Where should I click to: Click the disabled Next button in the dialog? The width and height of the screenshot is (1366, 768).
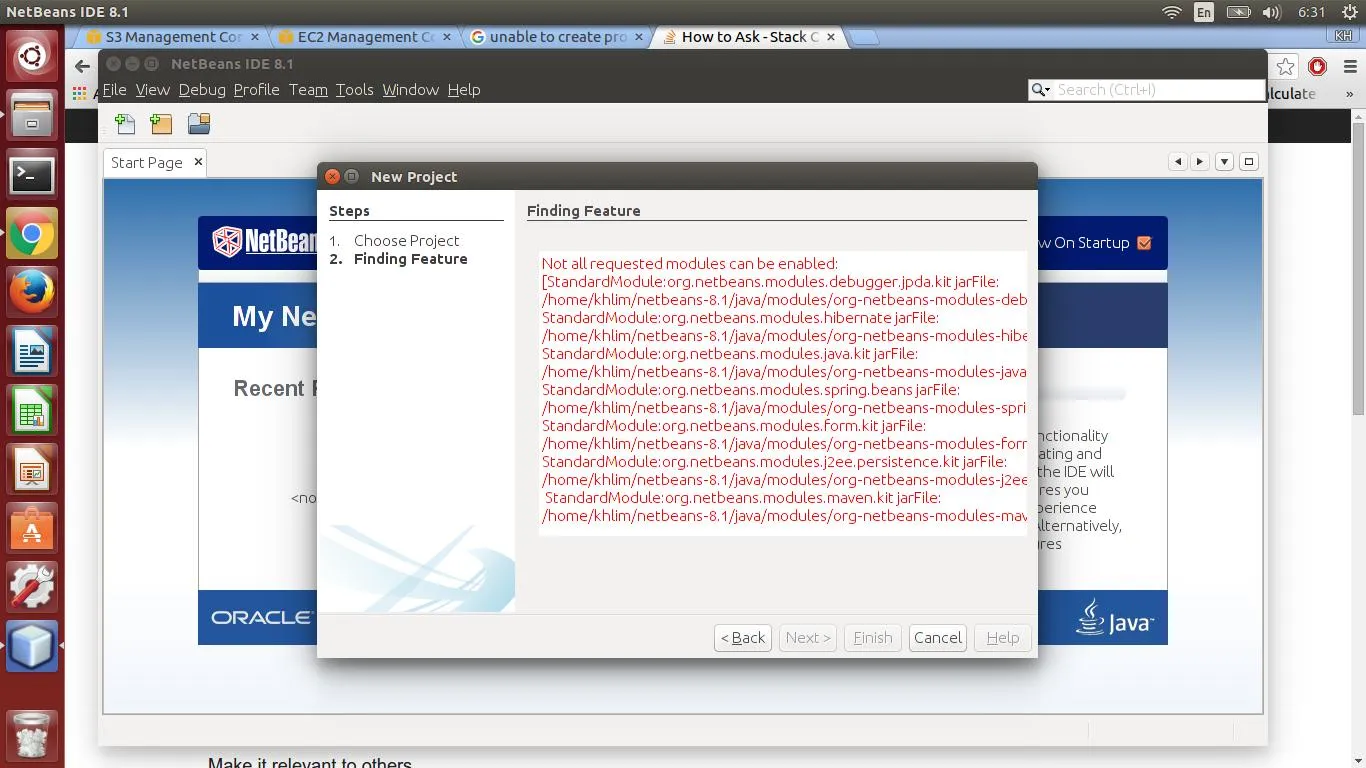(x=808, y=638)
